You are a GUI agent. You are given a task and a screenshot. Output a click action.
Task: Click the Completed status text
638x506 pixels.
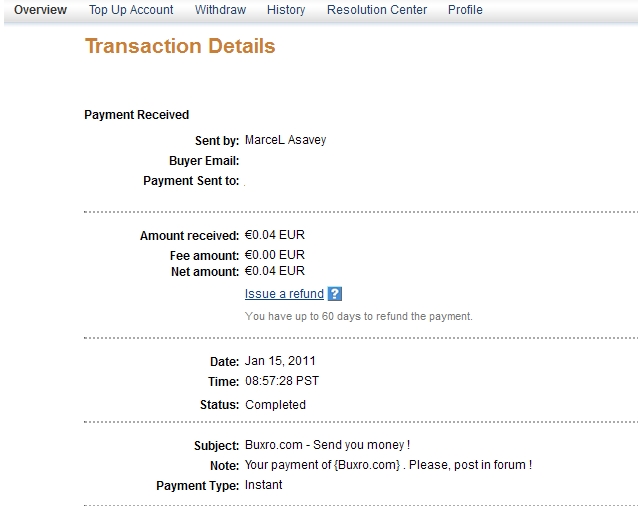[275, 405]
